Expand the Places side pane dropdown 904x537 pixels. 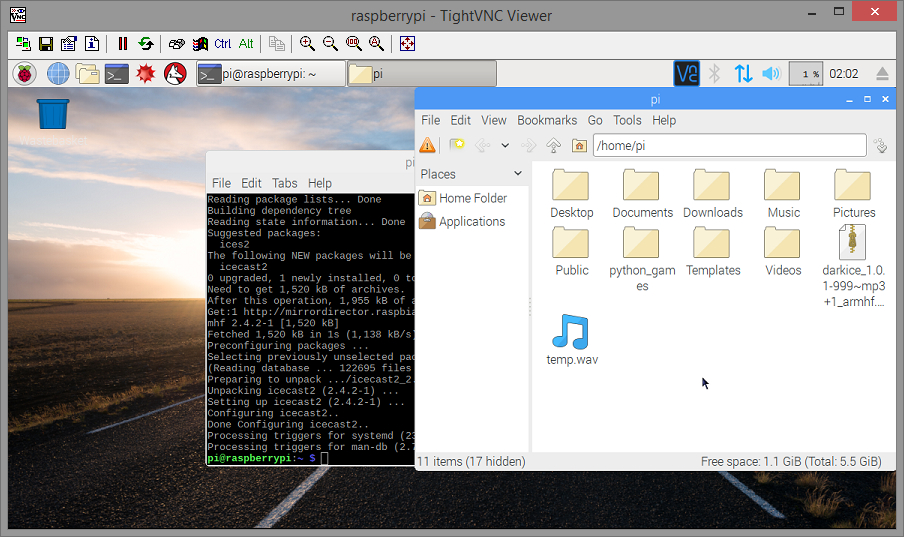coord(518,174)
